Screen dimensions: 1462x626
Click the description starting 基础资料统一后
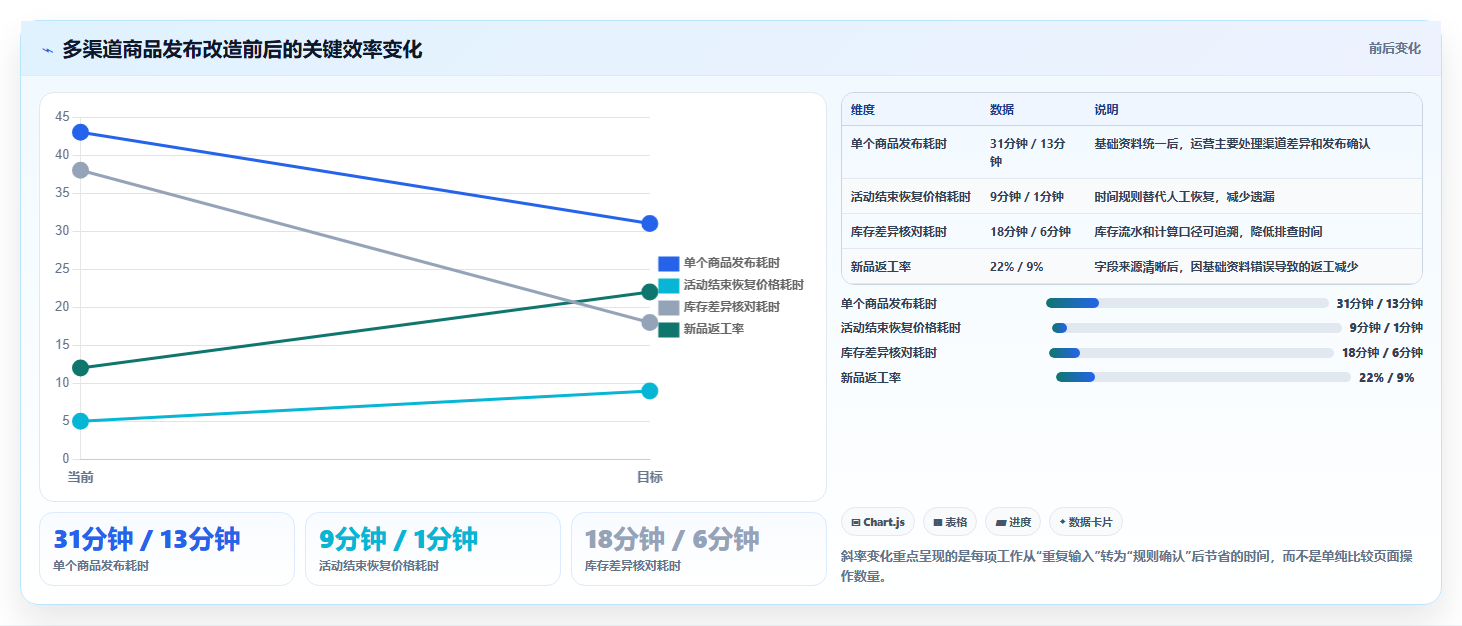(x=1232, y=144)
